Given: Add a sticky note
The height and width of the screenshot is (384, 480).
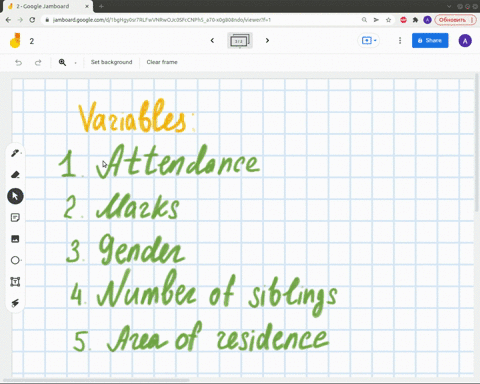Looking at the screenshot, I should (15, 217).
